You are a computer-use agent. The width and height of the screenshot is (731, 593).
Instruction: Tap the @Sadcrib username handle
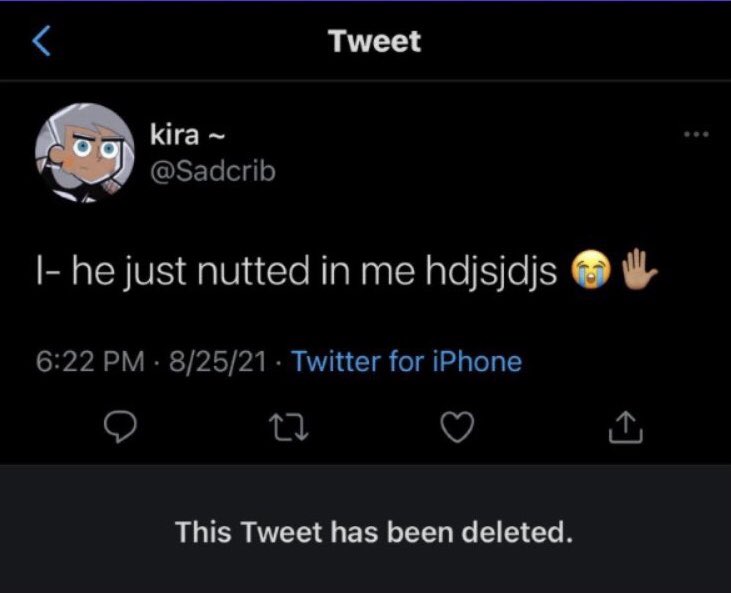point(213,171)
